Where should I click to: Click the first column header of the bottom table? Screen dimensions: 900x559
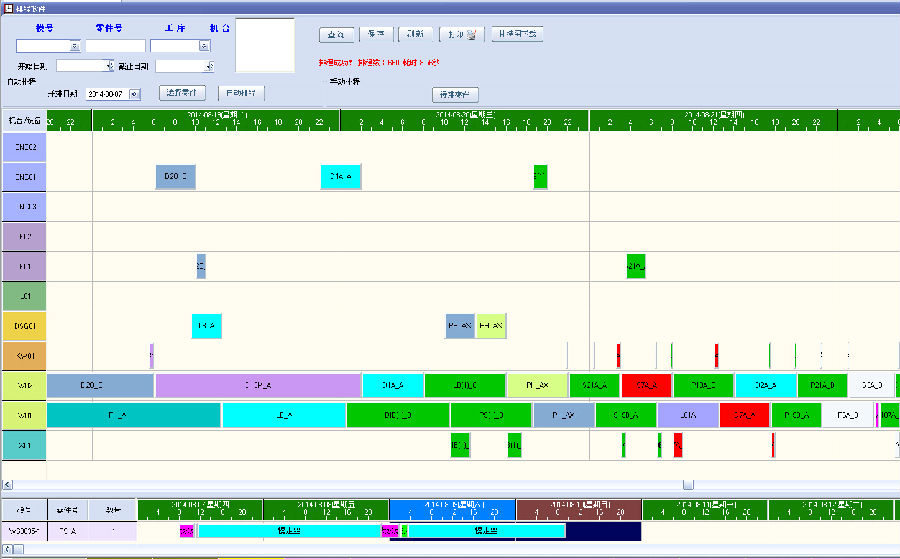pyautogui.click(x=24, y=510)
